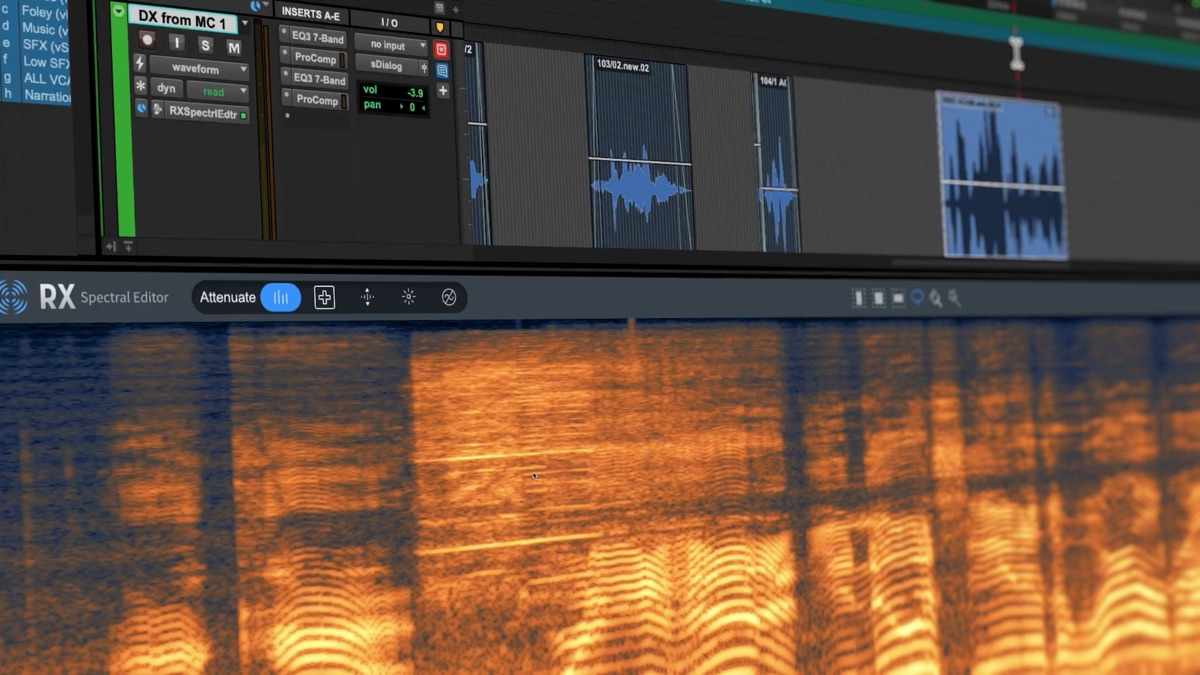
Task: Click the INSERTS A-E column header
Action: click(x=309, y=13)
